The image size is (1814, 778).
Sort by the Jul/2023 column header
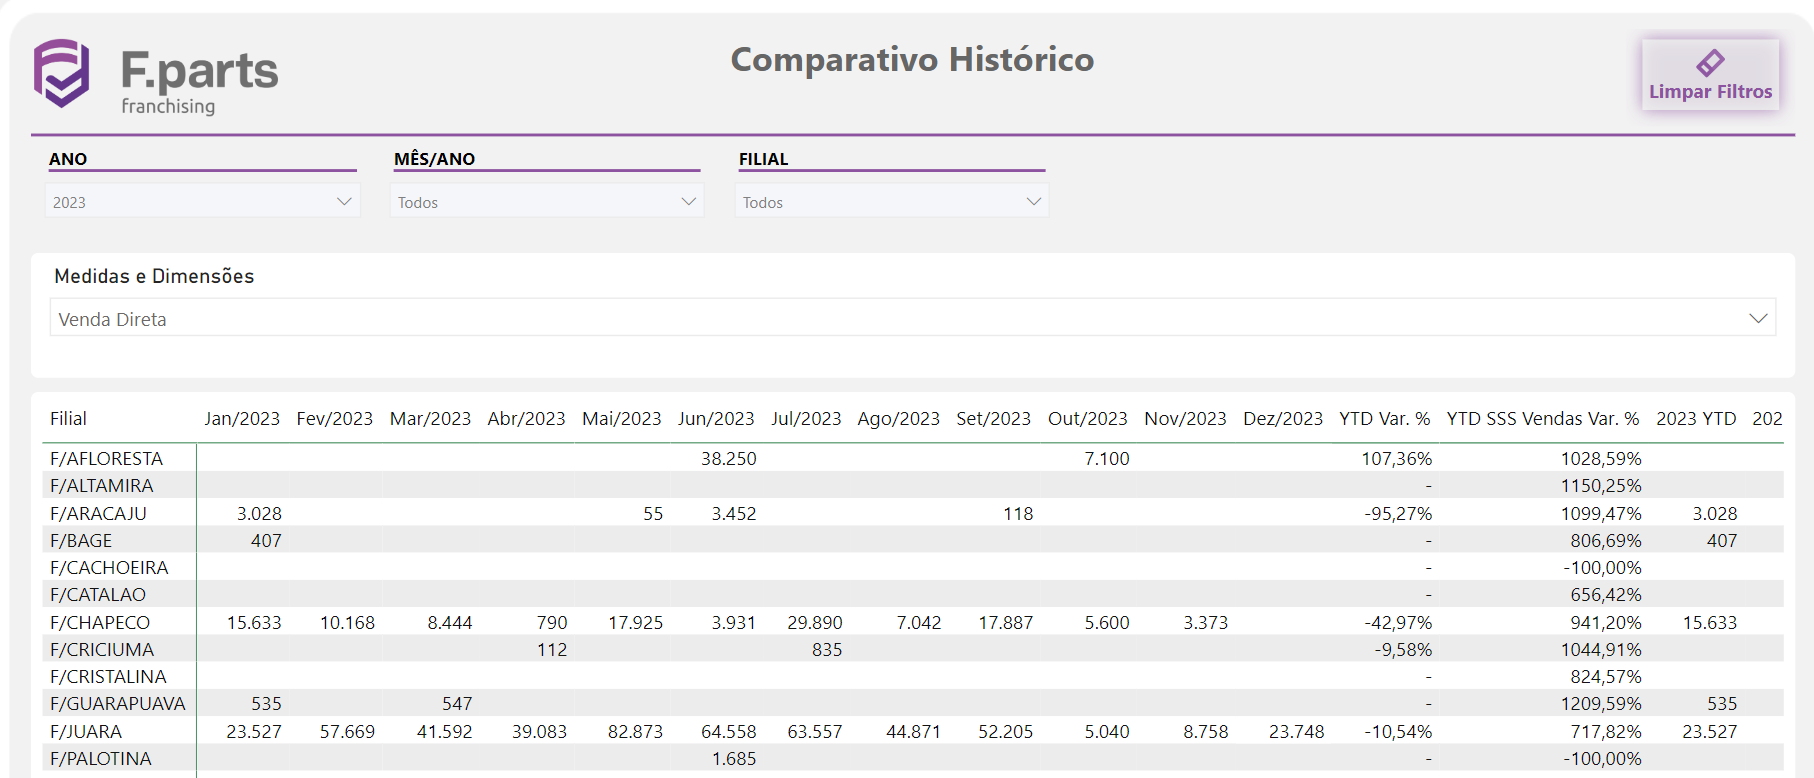coord(806,418)
